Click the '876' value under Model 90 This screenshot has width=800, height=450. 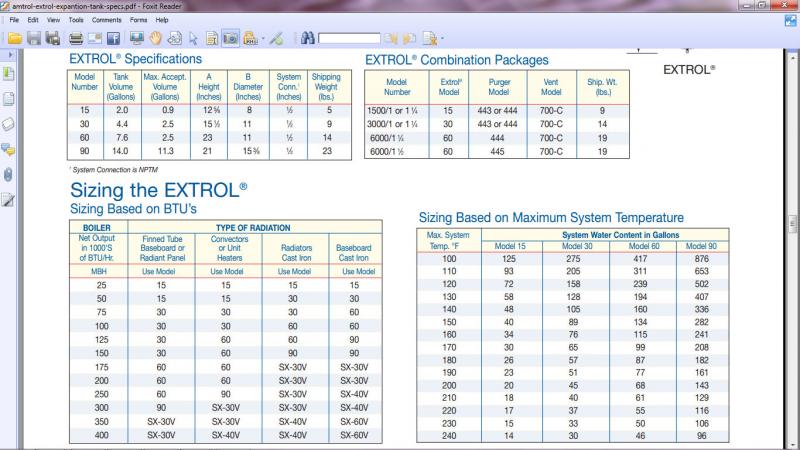(702, 259)
